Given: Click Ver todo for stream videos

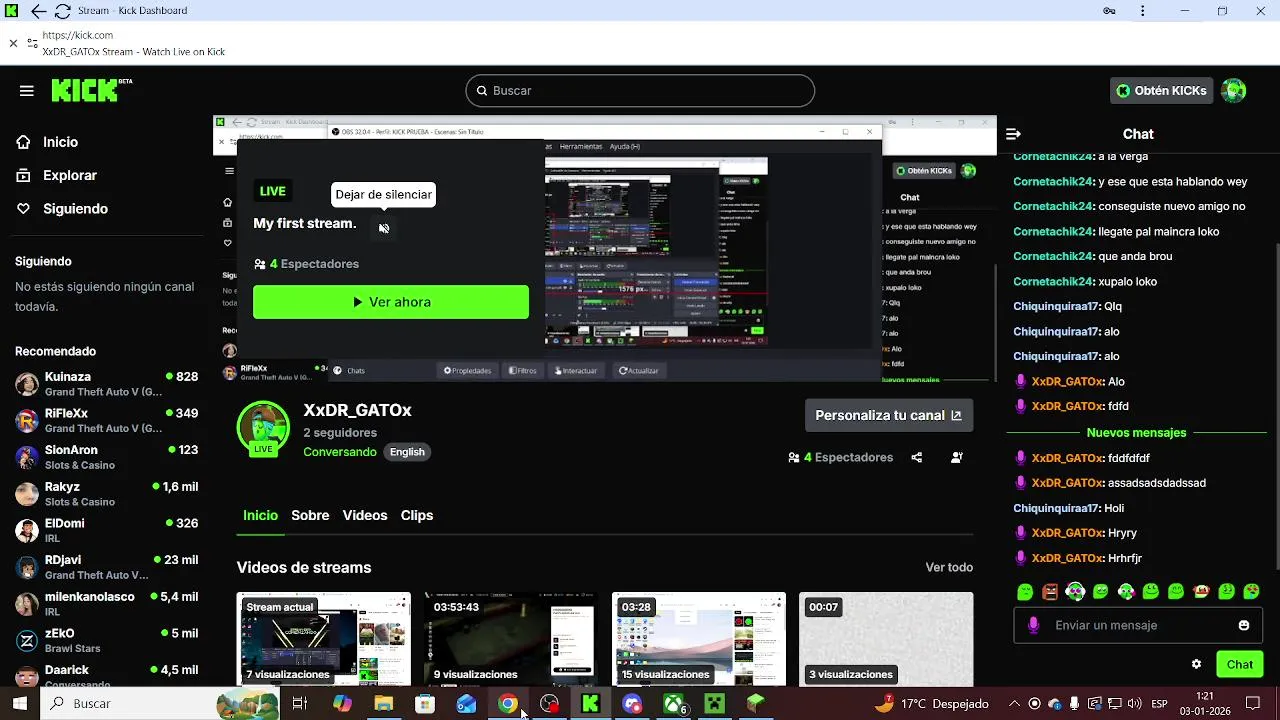Looking at the screenshot, I should 949,567.
